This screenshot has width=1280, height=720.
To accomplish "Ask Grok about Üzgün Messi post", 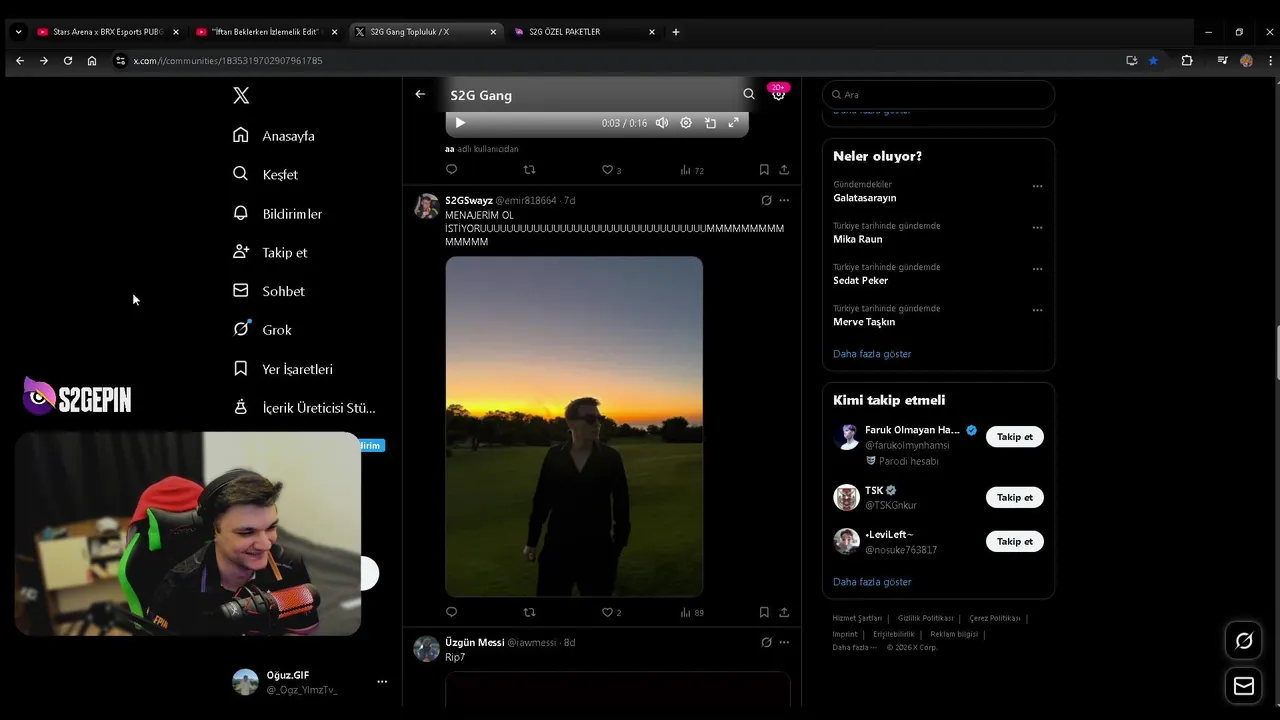I will click(766, 642).
